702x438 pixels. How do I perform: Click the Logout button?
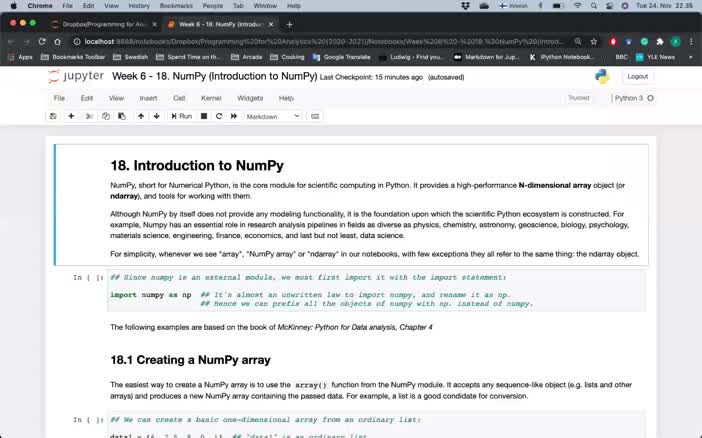coord(638,77)
